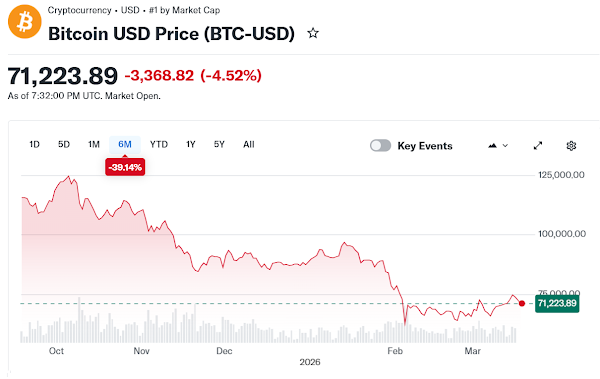Select the 5D time range
600x379 pixels.
coord(64,144)
